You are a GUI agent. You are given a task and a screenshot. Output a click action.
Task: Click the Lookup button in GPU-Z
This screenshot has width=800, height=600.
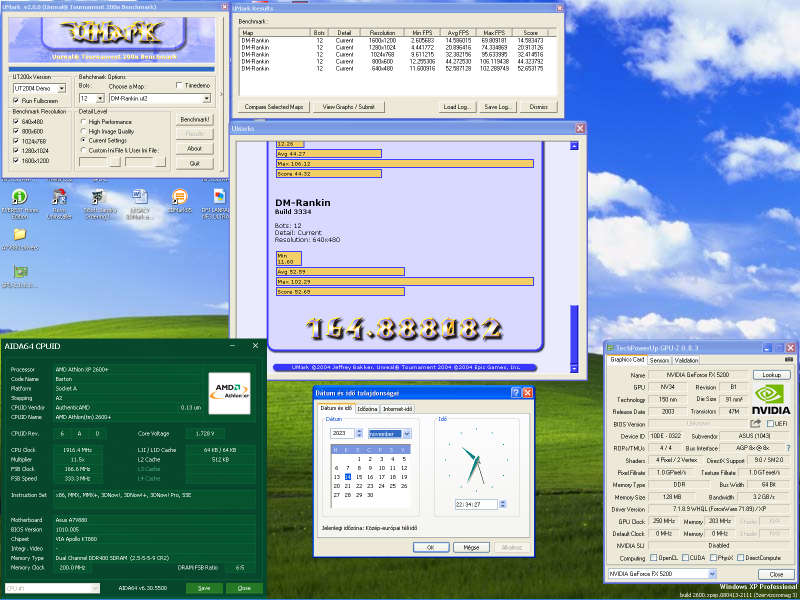(771, 374)
